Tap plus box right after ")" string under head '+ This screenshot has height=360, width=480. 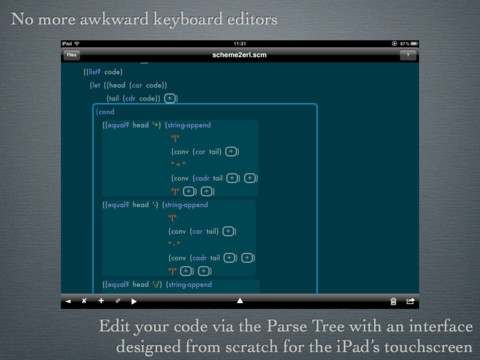point(189,192)
